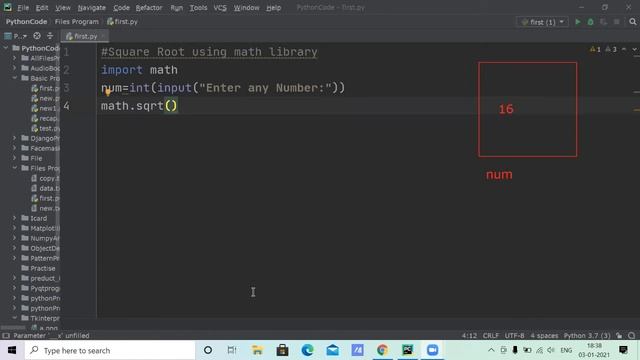Expand the AllFilesPr folder
Screen dimensions: 640x360
click(x=15, y=58)
